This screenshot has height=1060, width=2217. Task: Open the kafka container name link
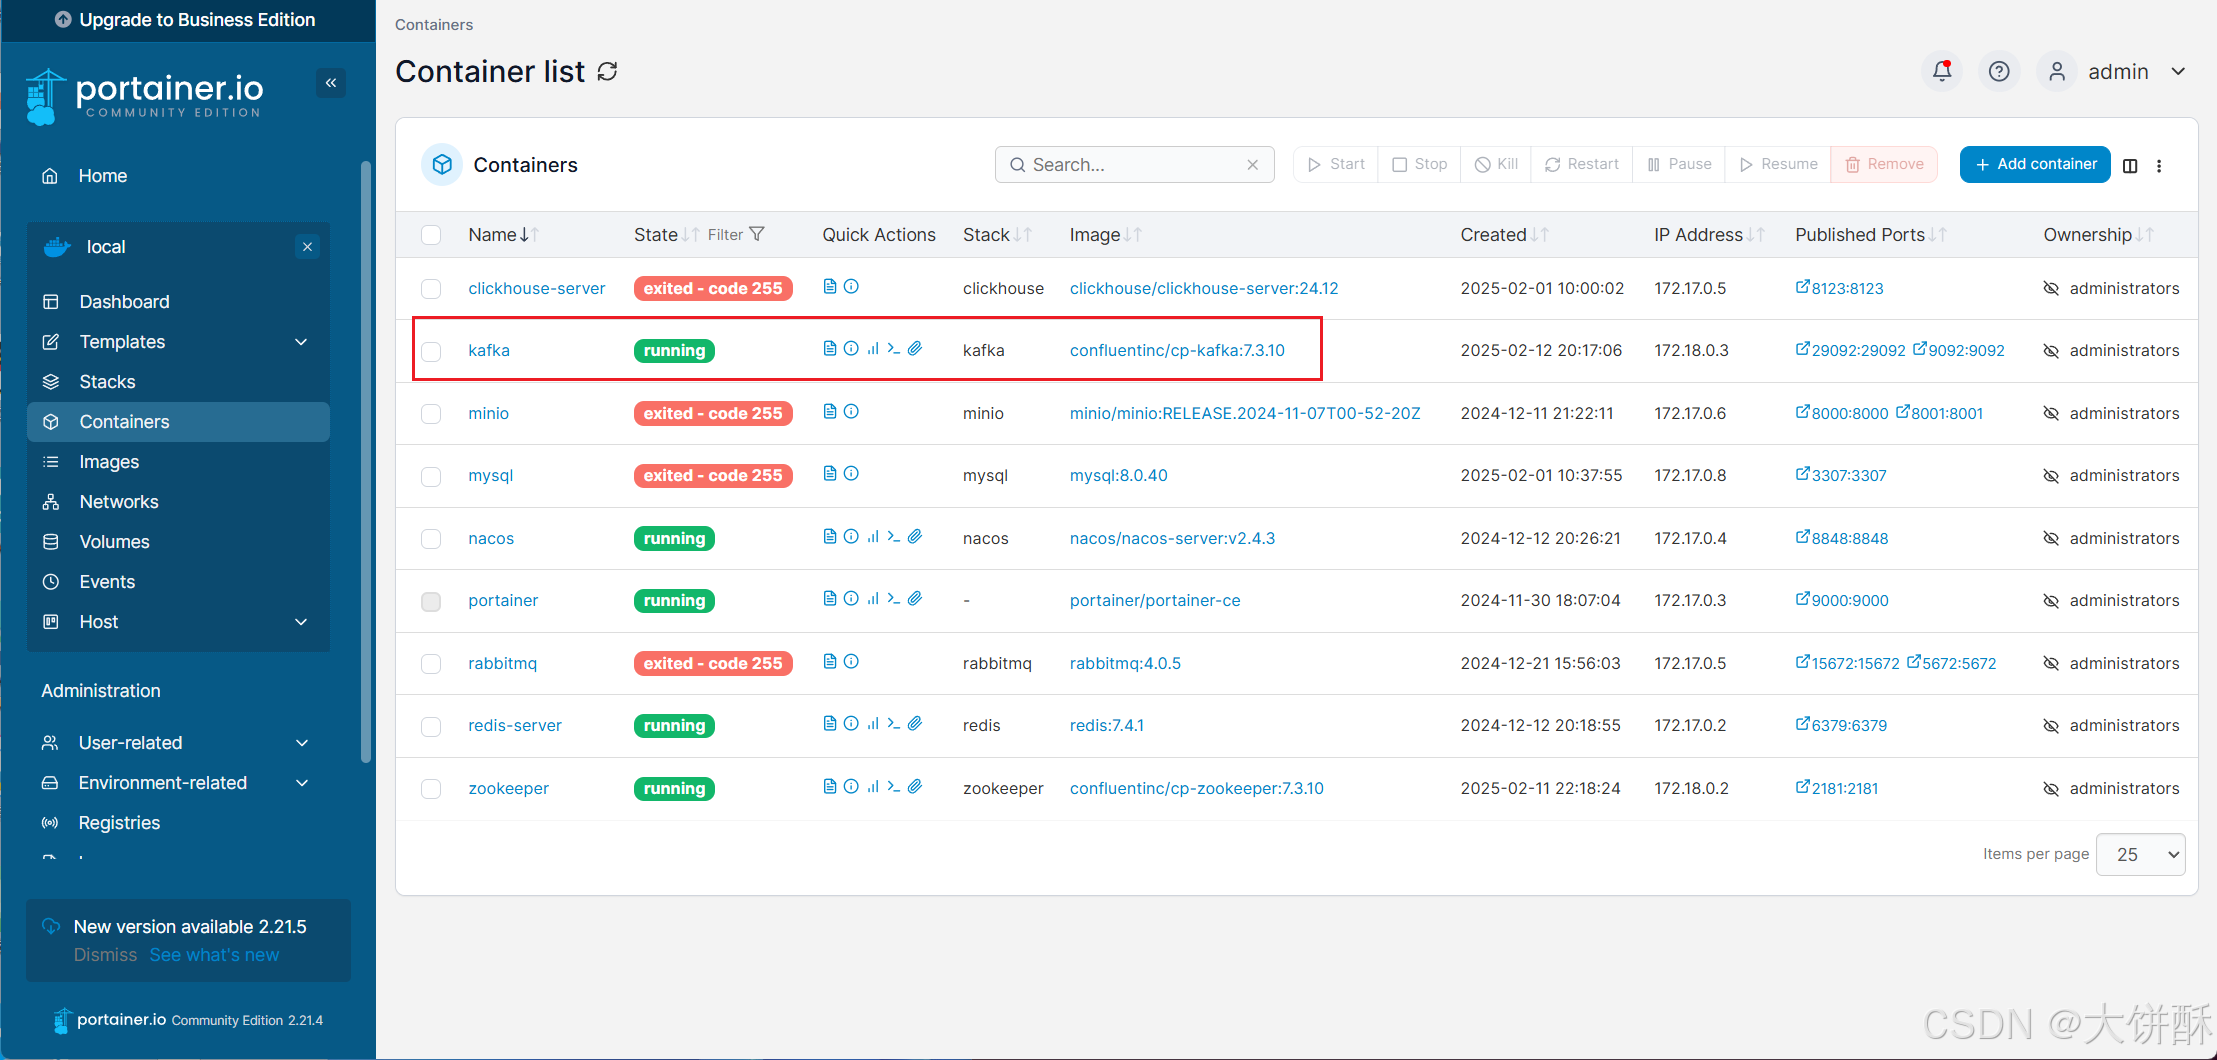pos(489,350)
